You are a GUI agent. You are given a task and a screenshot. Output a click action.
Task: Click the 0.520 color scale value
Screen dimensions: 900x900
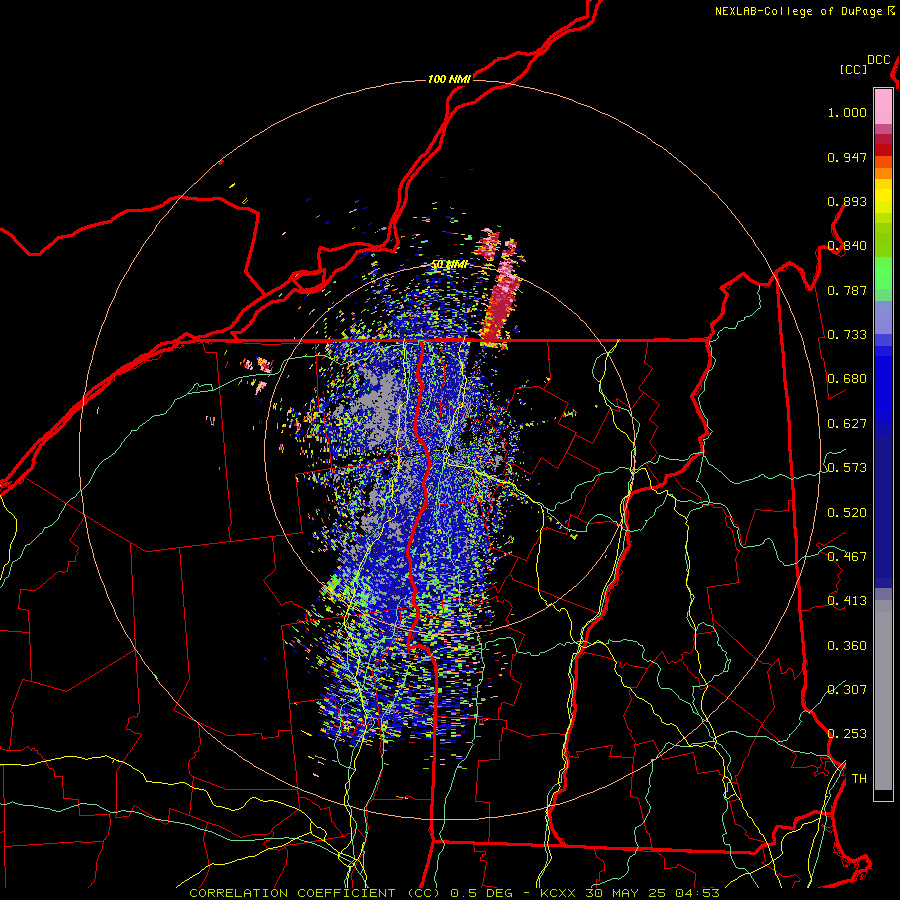pyautogui.click(x=847, y=513)
